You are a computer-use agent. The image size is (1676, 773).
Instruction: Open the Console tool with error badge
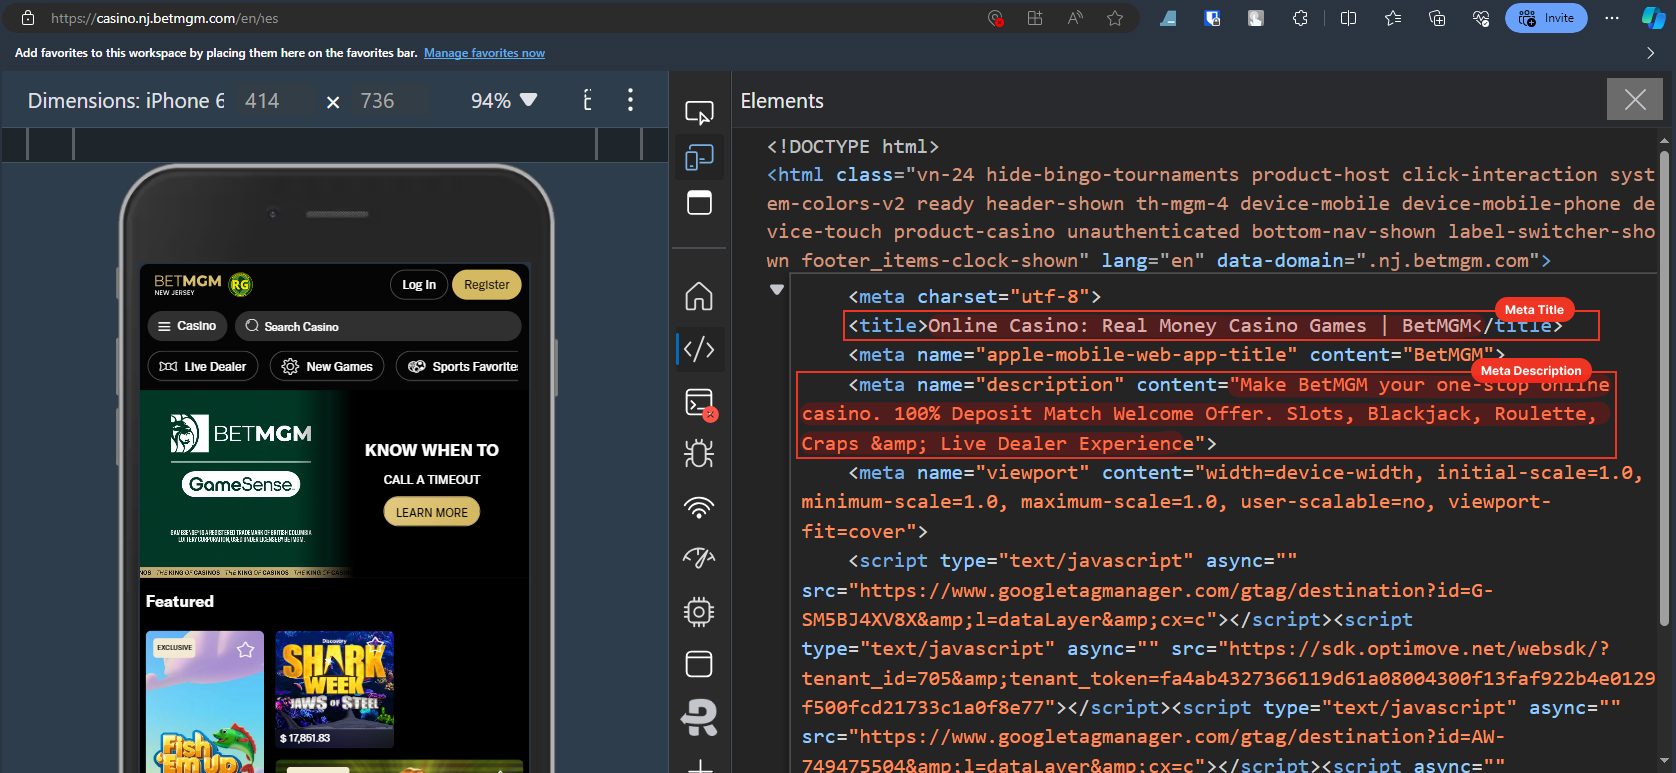click(x=699, y=402)
